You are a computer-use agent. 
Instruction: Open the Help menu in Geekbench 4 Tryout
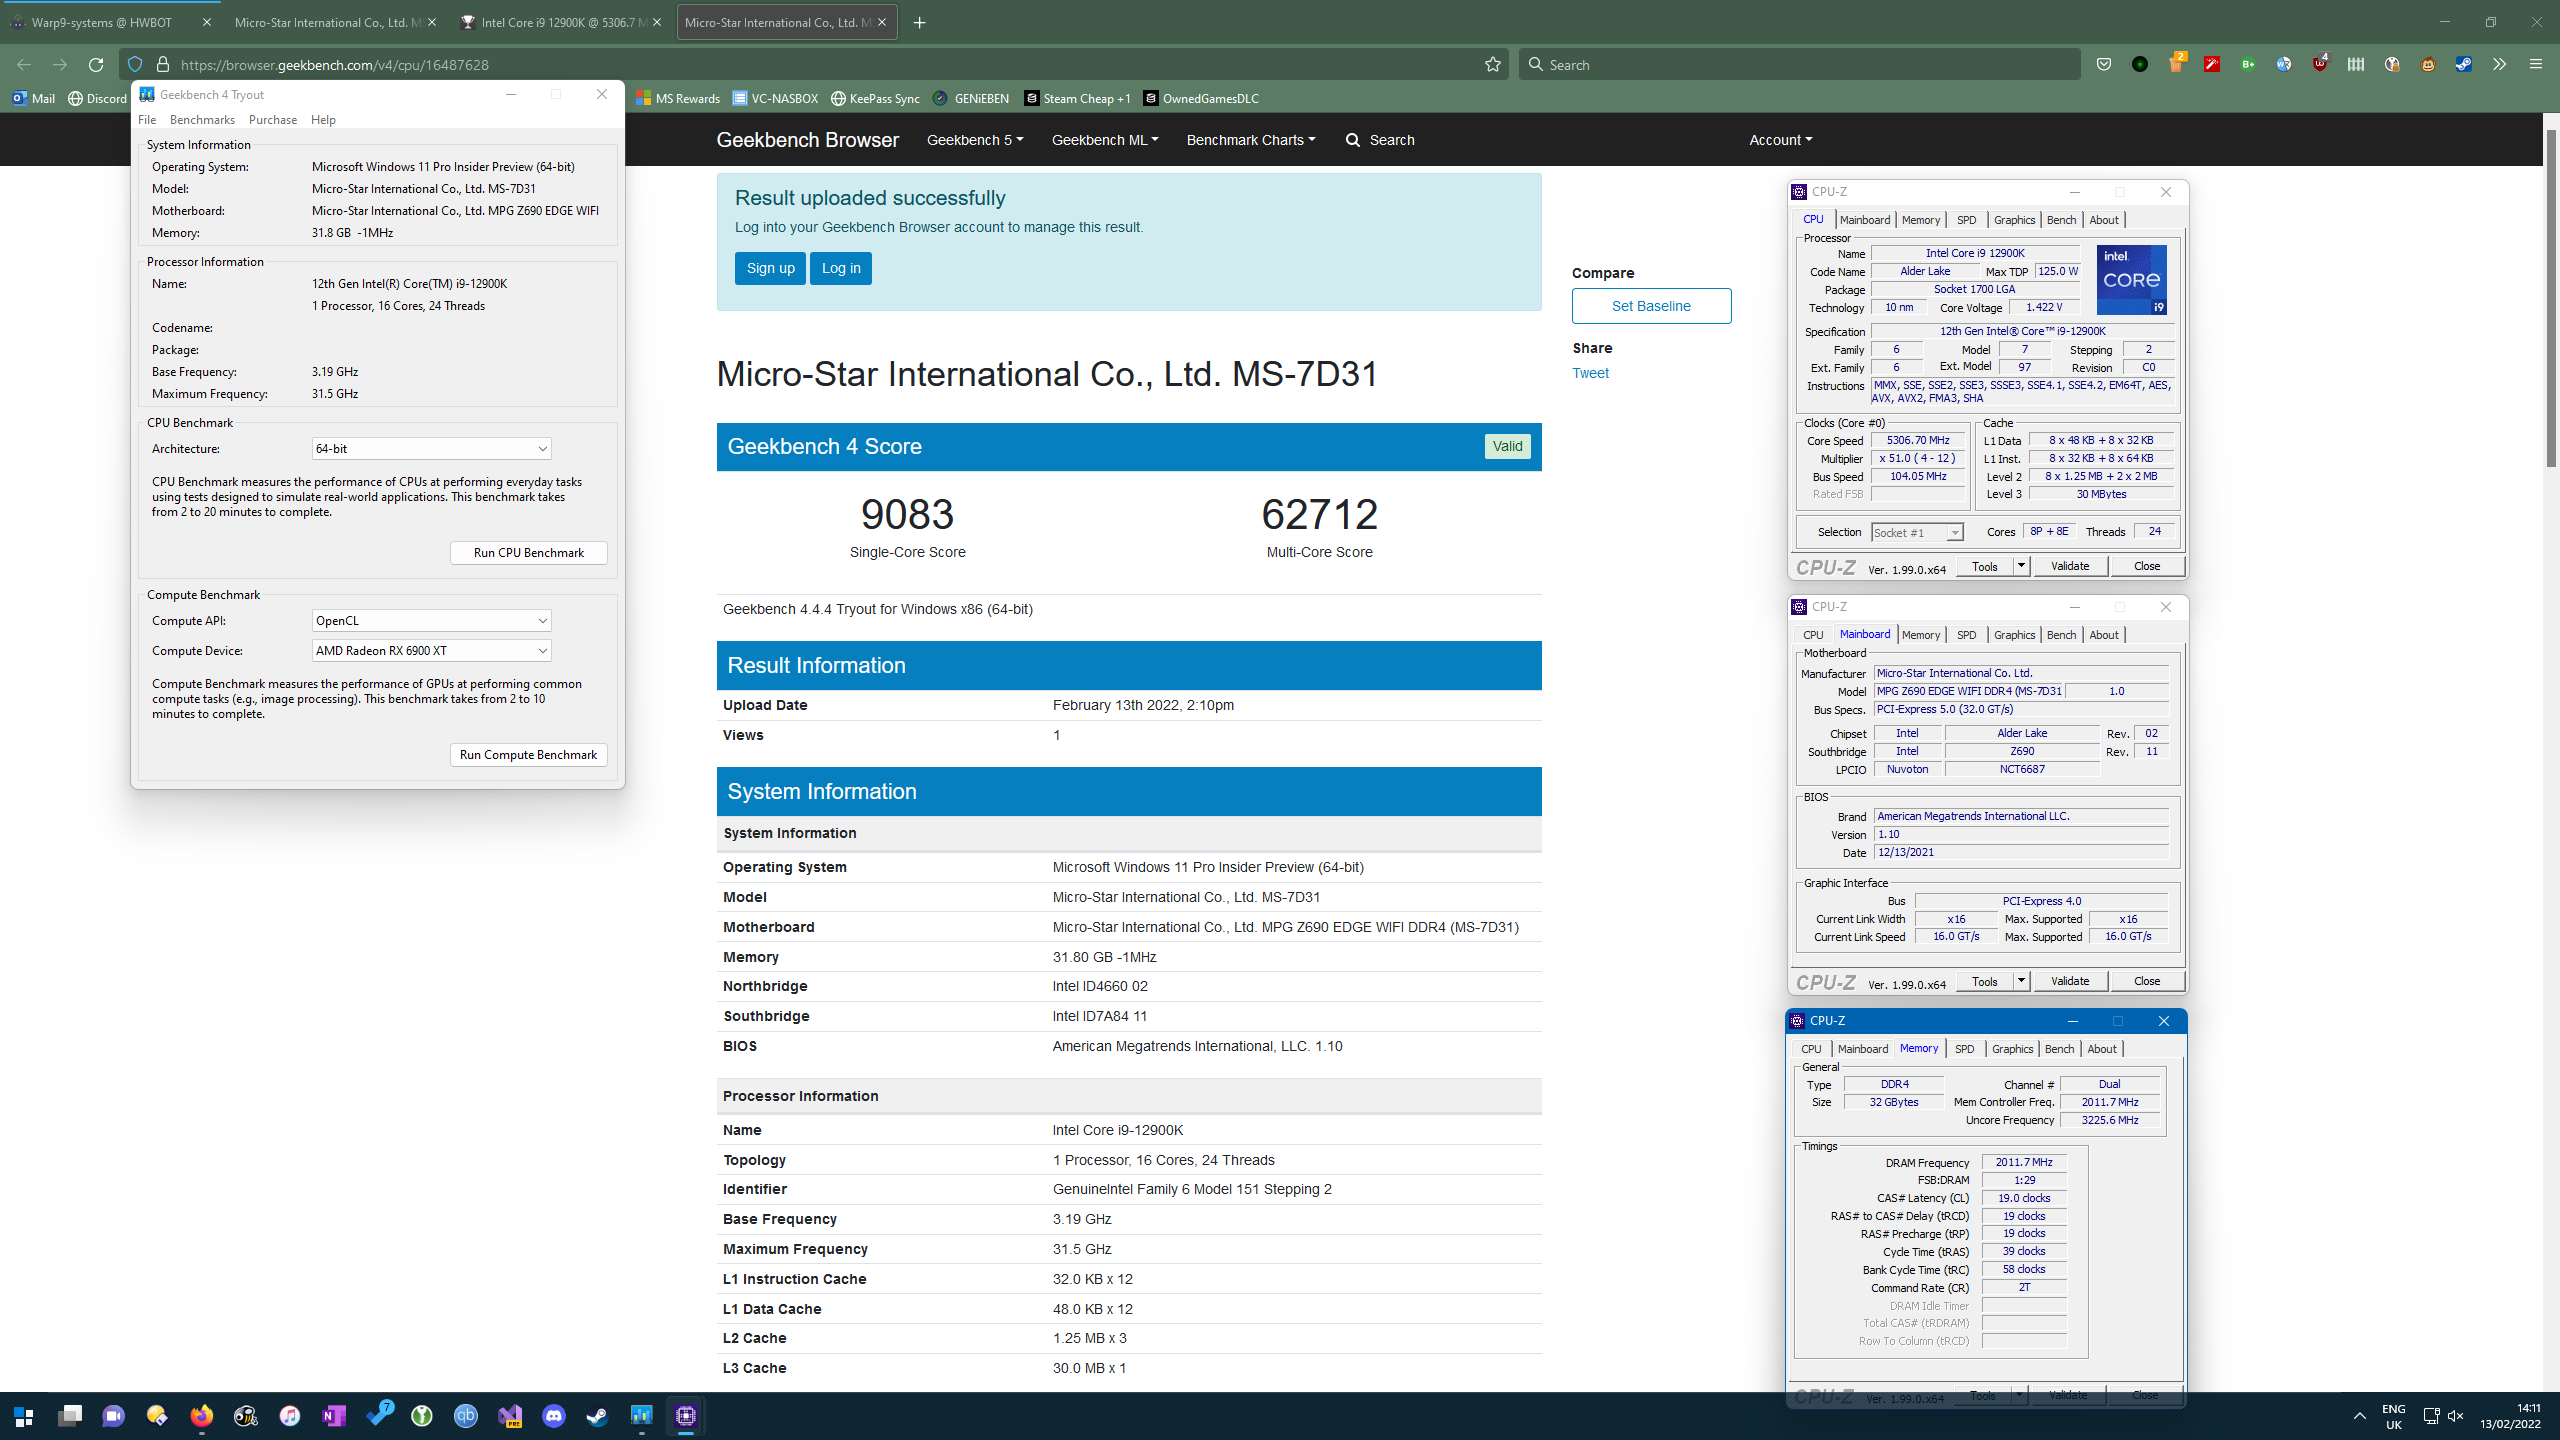coord(323,120)
